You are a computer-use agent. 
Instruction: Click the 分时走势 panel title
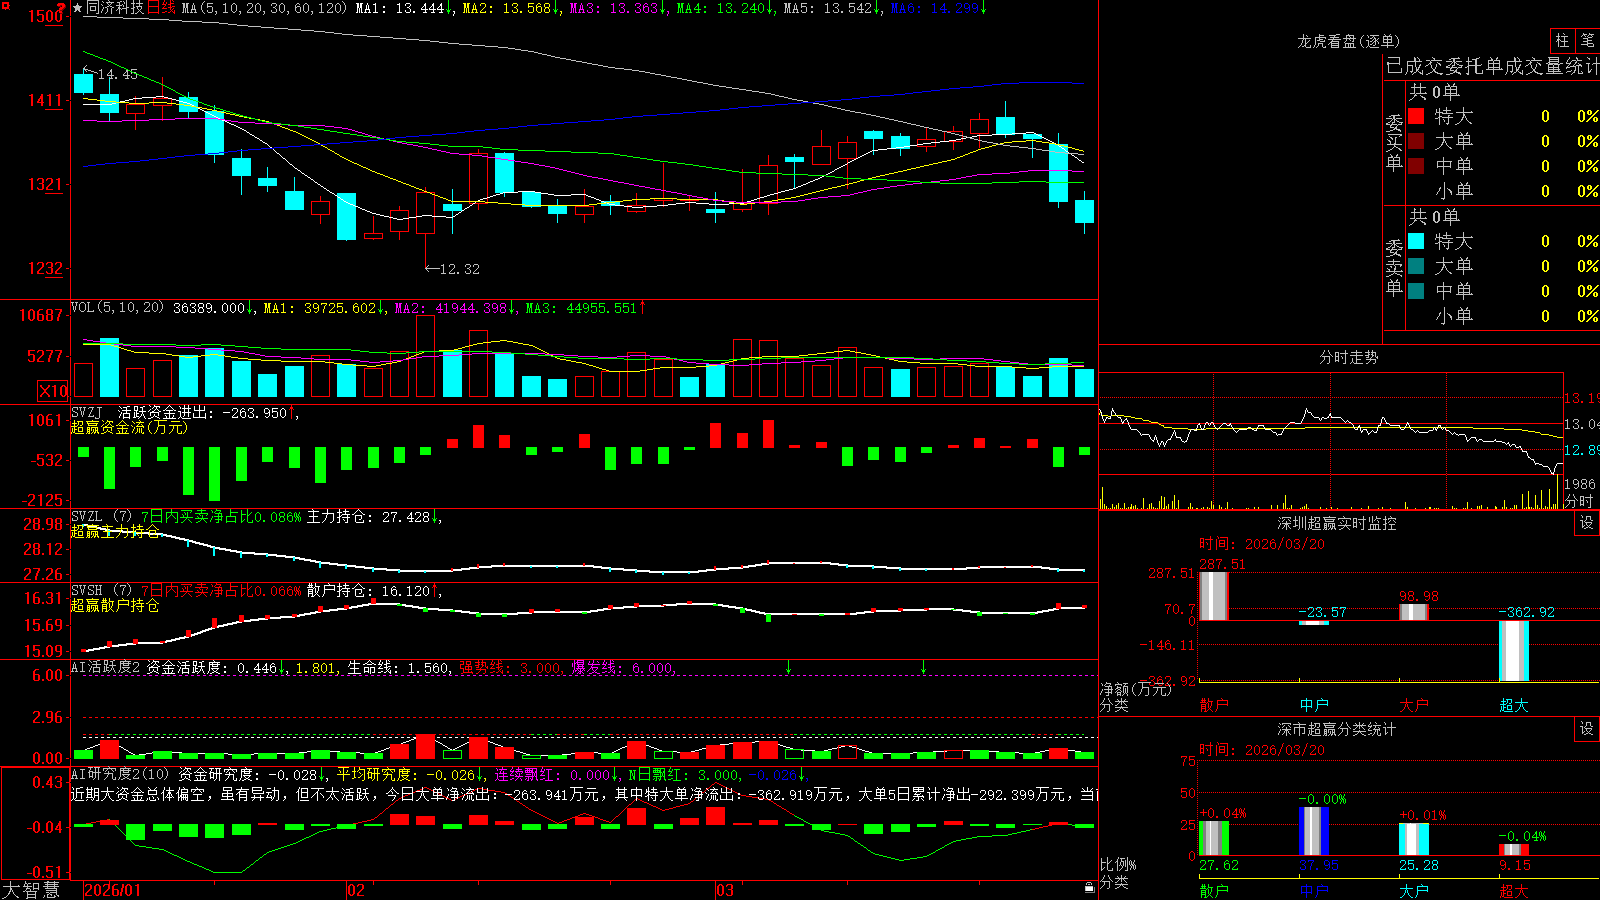point(1349,357)
